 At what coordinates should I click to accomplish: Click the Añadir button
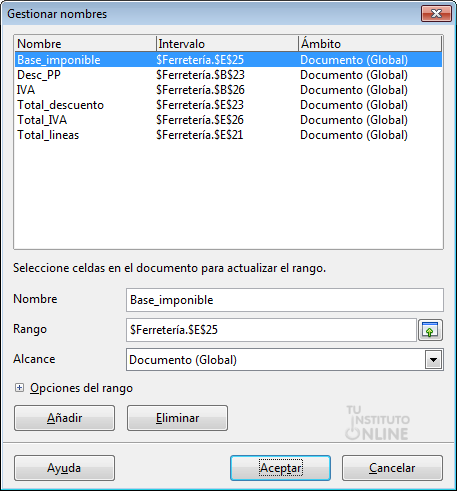[x=64, y=418]
